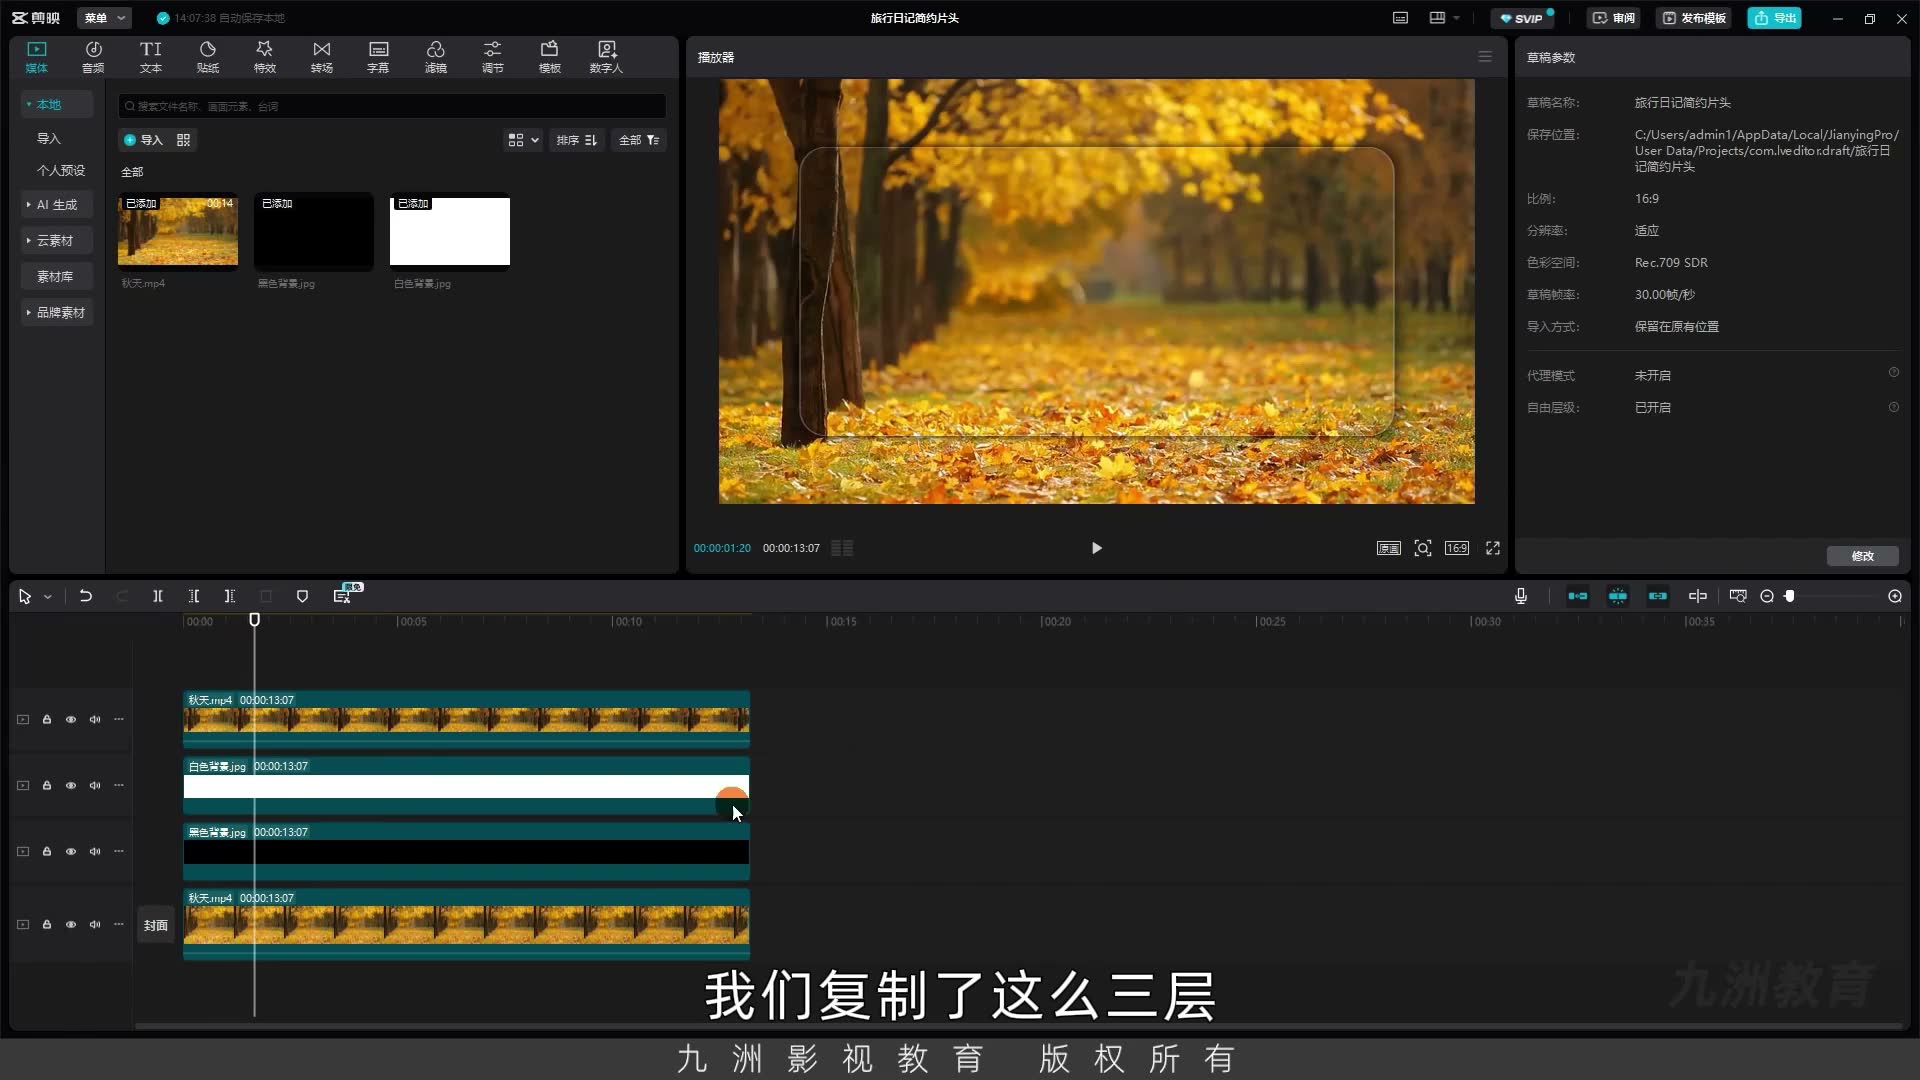
Task: Open the 贴纸 stickers tab
Action: pyautogui.click(x=208, y=57)
